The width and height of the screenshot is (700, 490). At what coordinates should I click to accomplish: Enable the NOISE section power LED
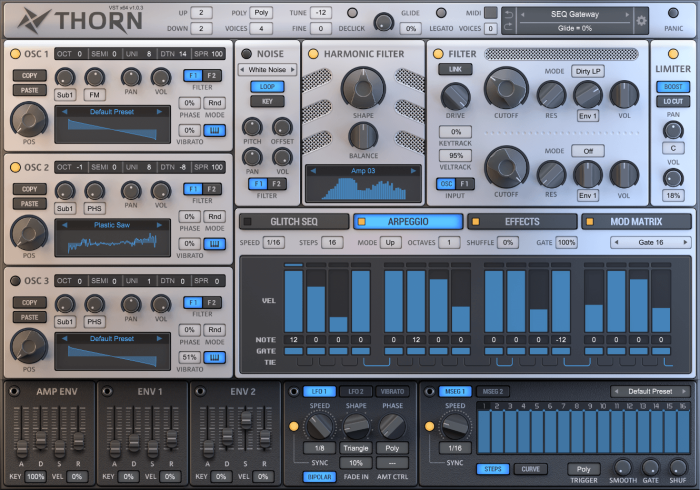pos(246,54)
